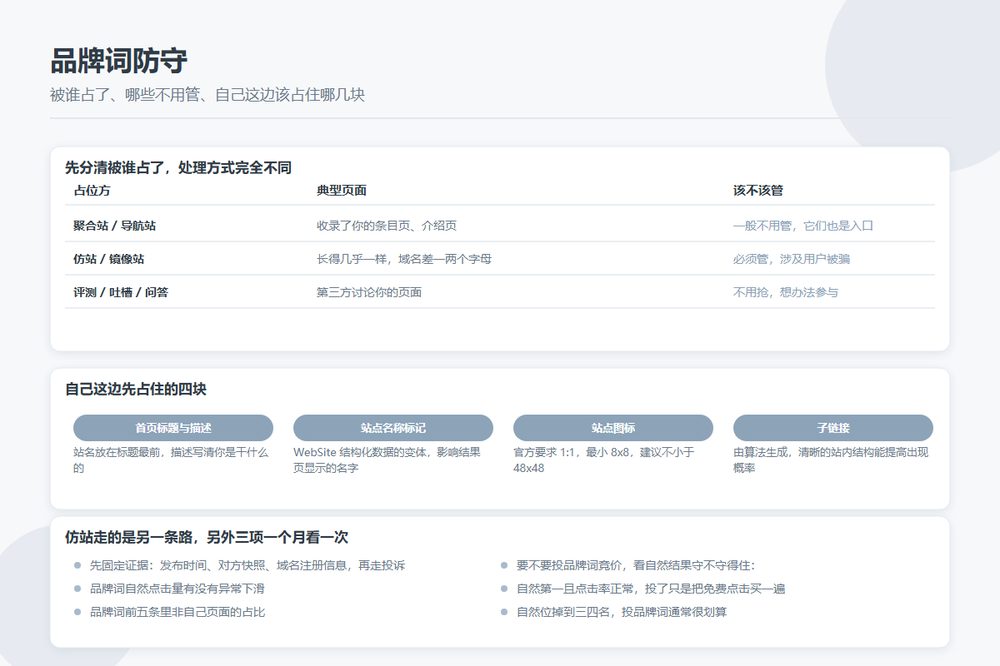Click the subtitle 被谁占了、哪些不用管
This screenshot has height=666, width=1000.
(207, 95)
